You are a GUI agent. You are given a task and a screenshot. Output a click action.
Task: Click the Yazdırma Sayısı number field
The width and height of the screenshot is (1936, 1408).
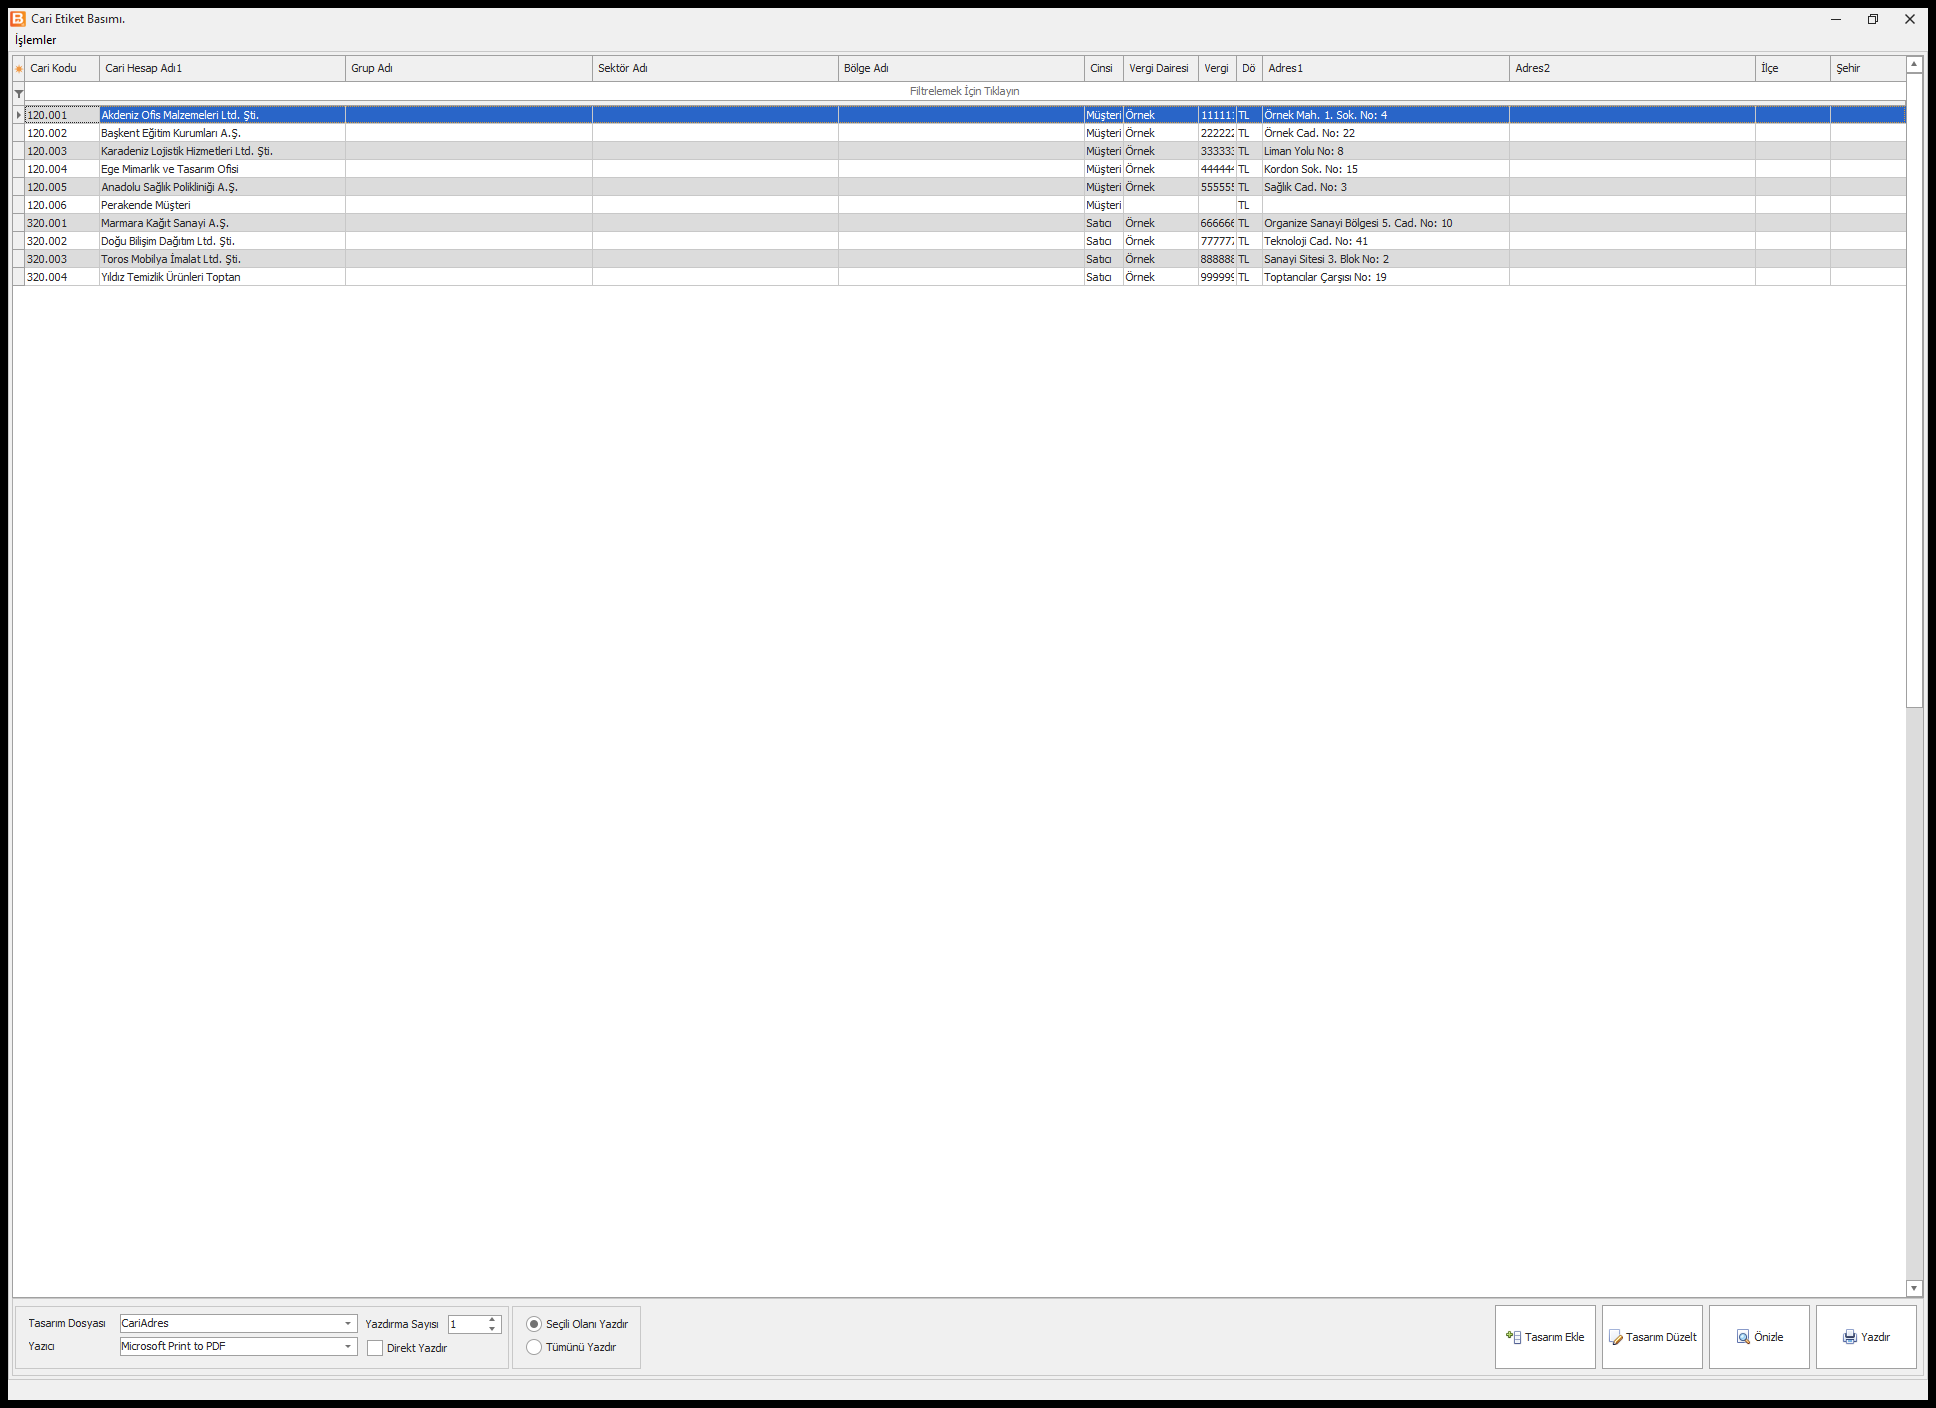click(x=467, y=1324)
